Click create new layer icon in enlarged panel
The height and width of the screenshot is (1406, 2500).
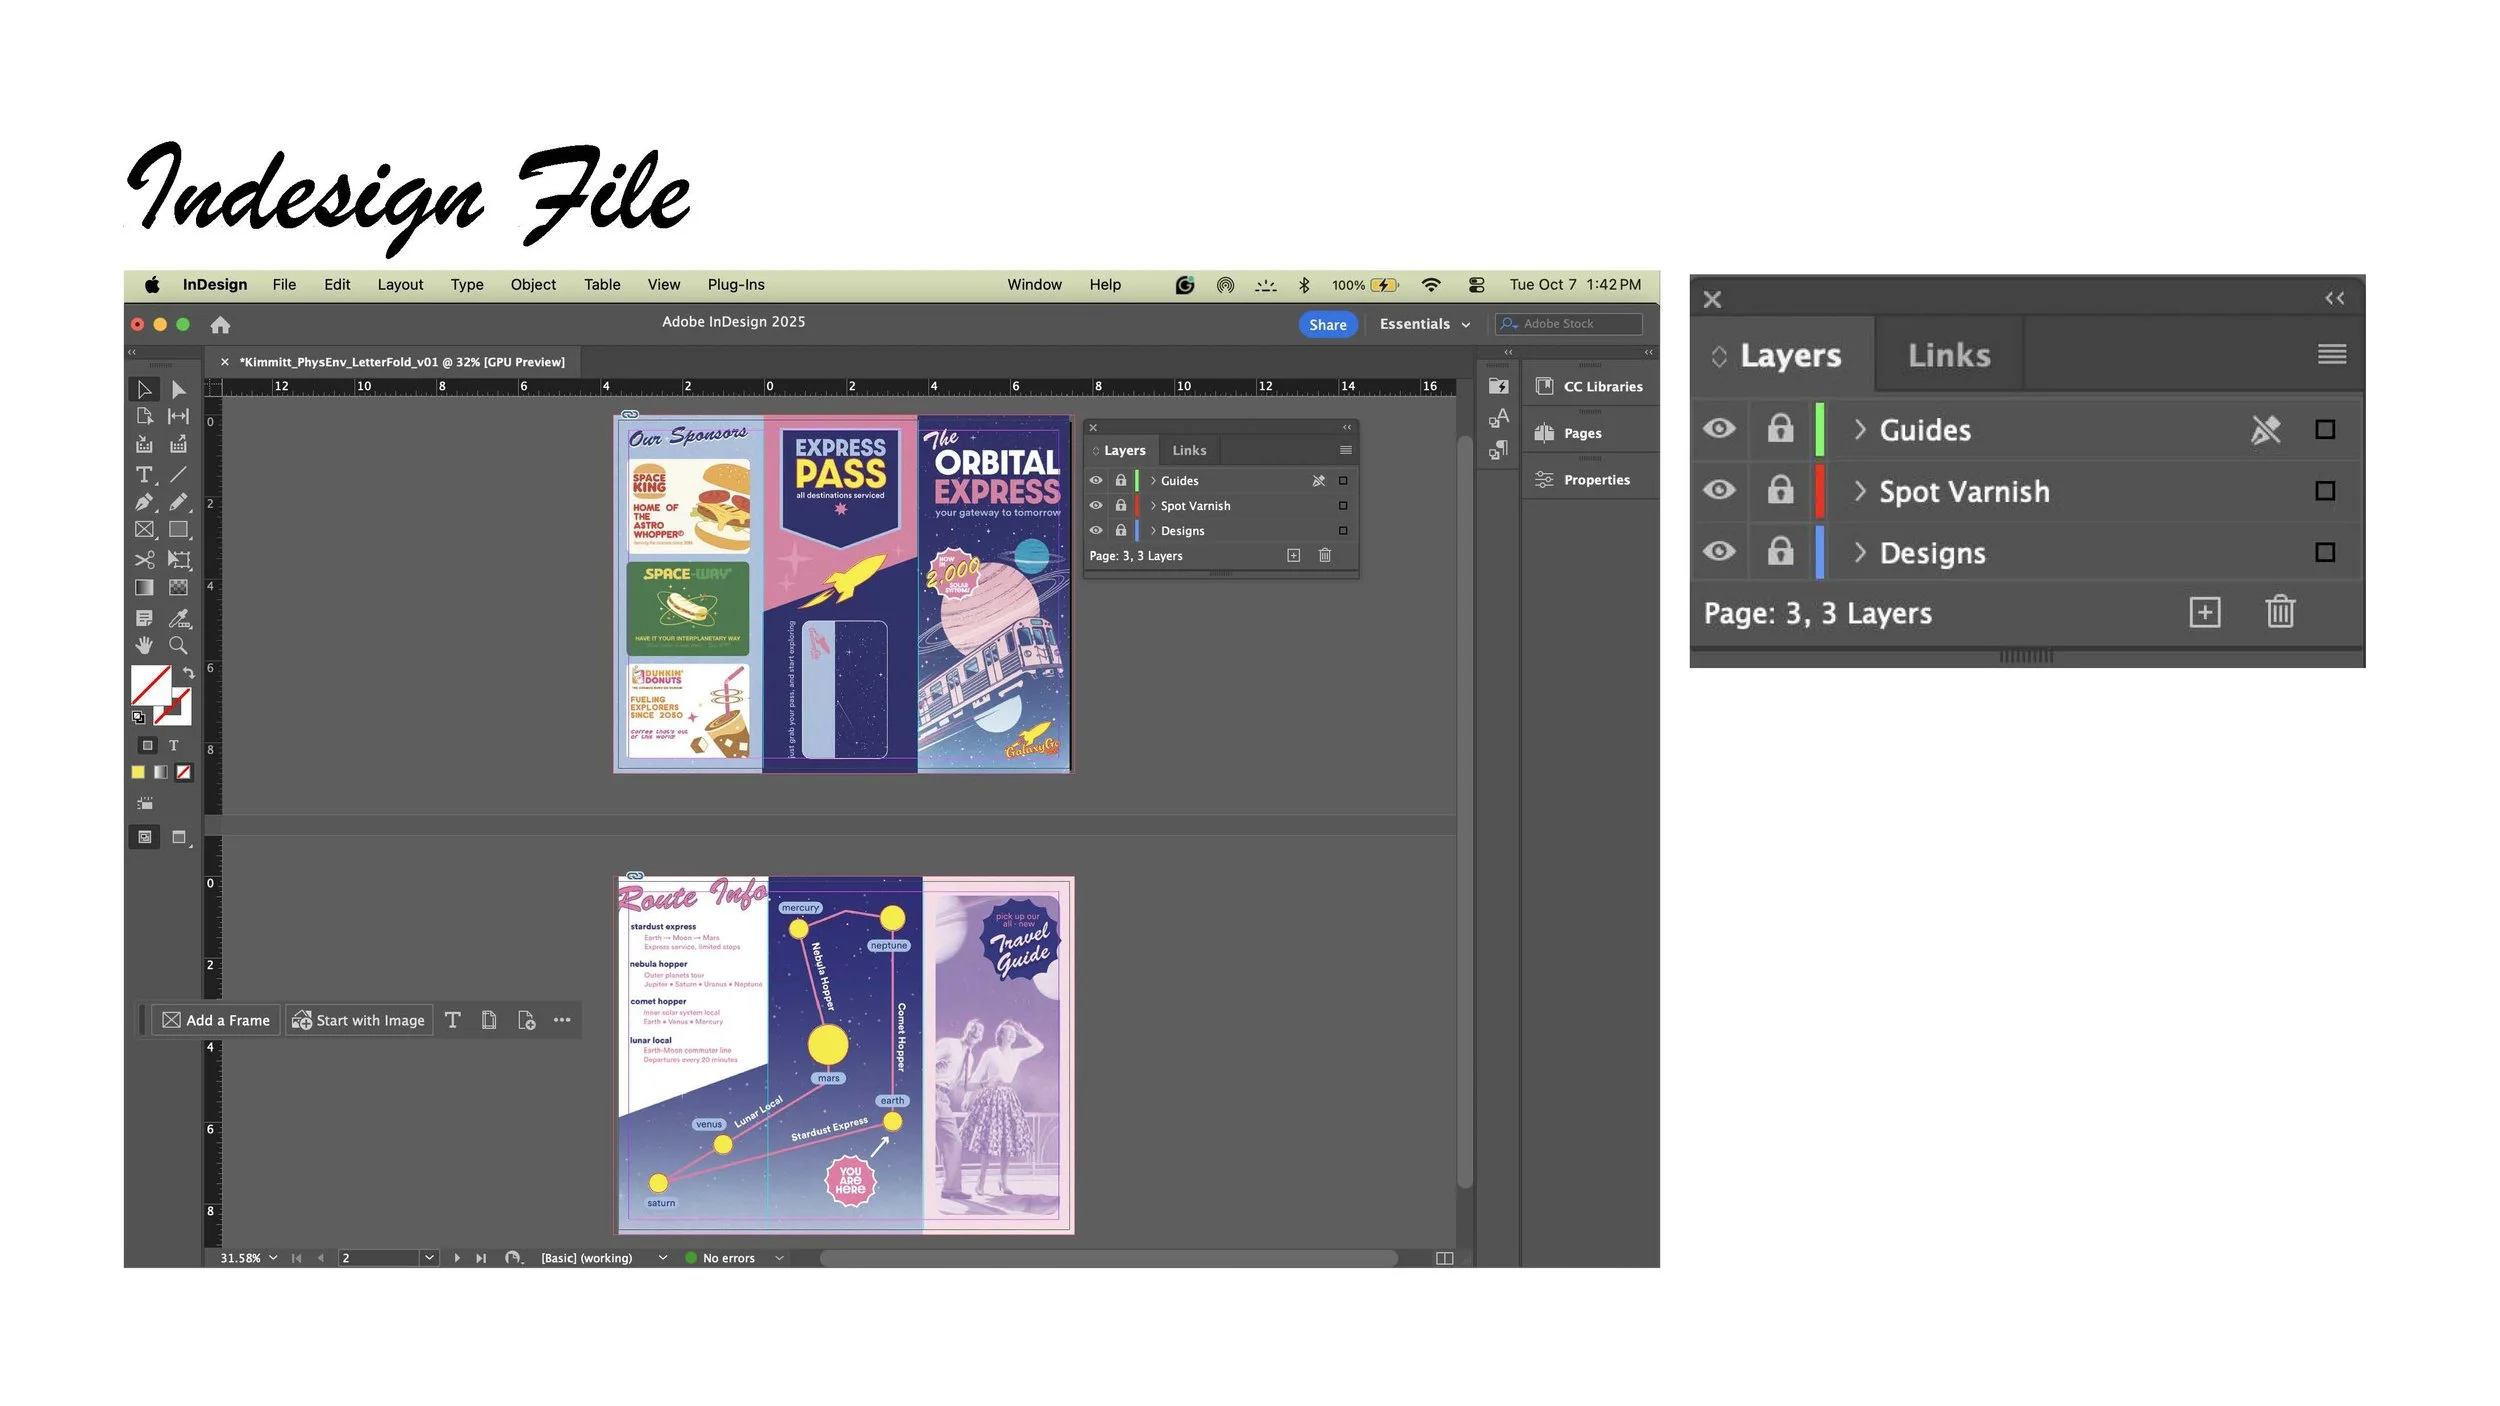[2204, 612]
